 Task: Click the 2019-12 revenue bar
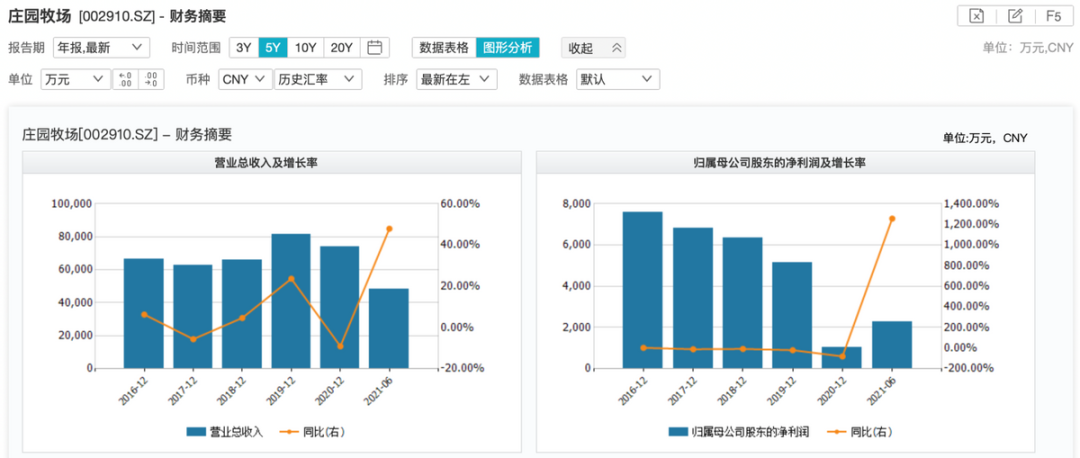[291, 301]
